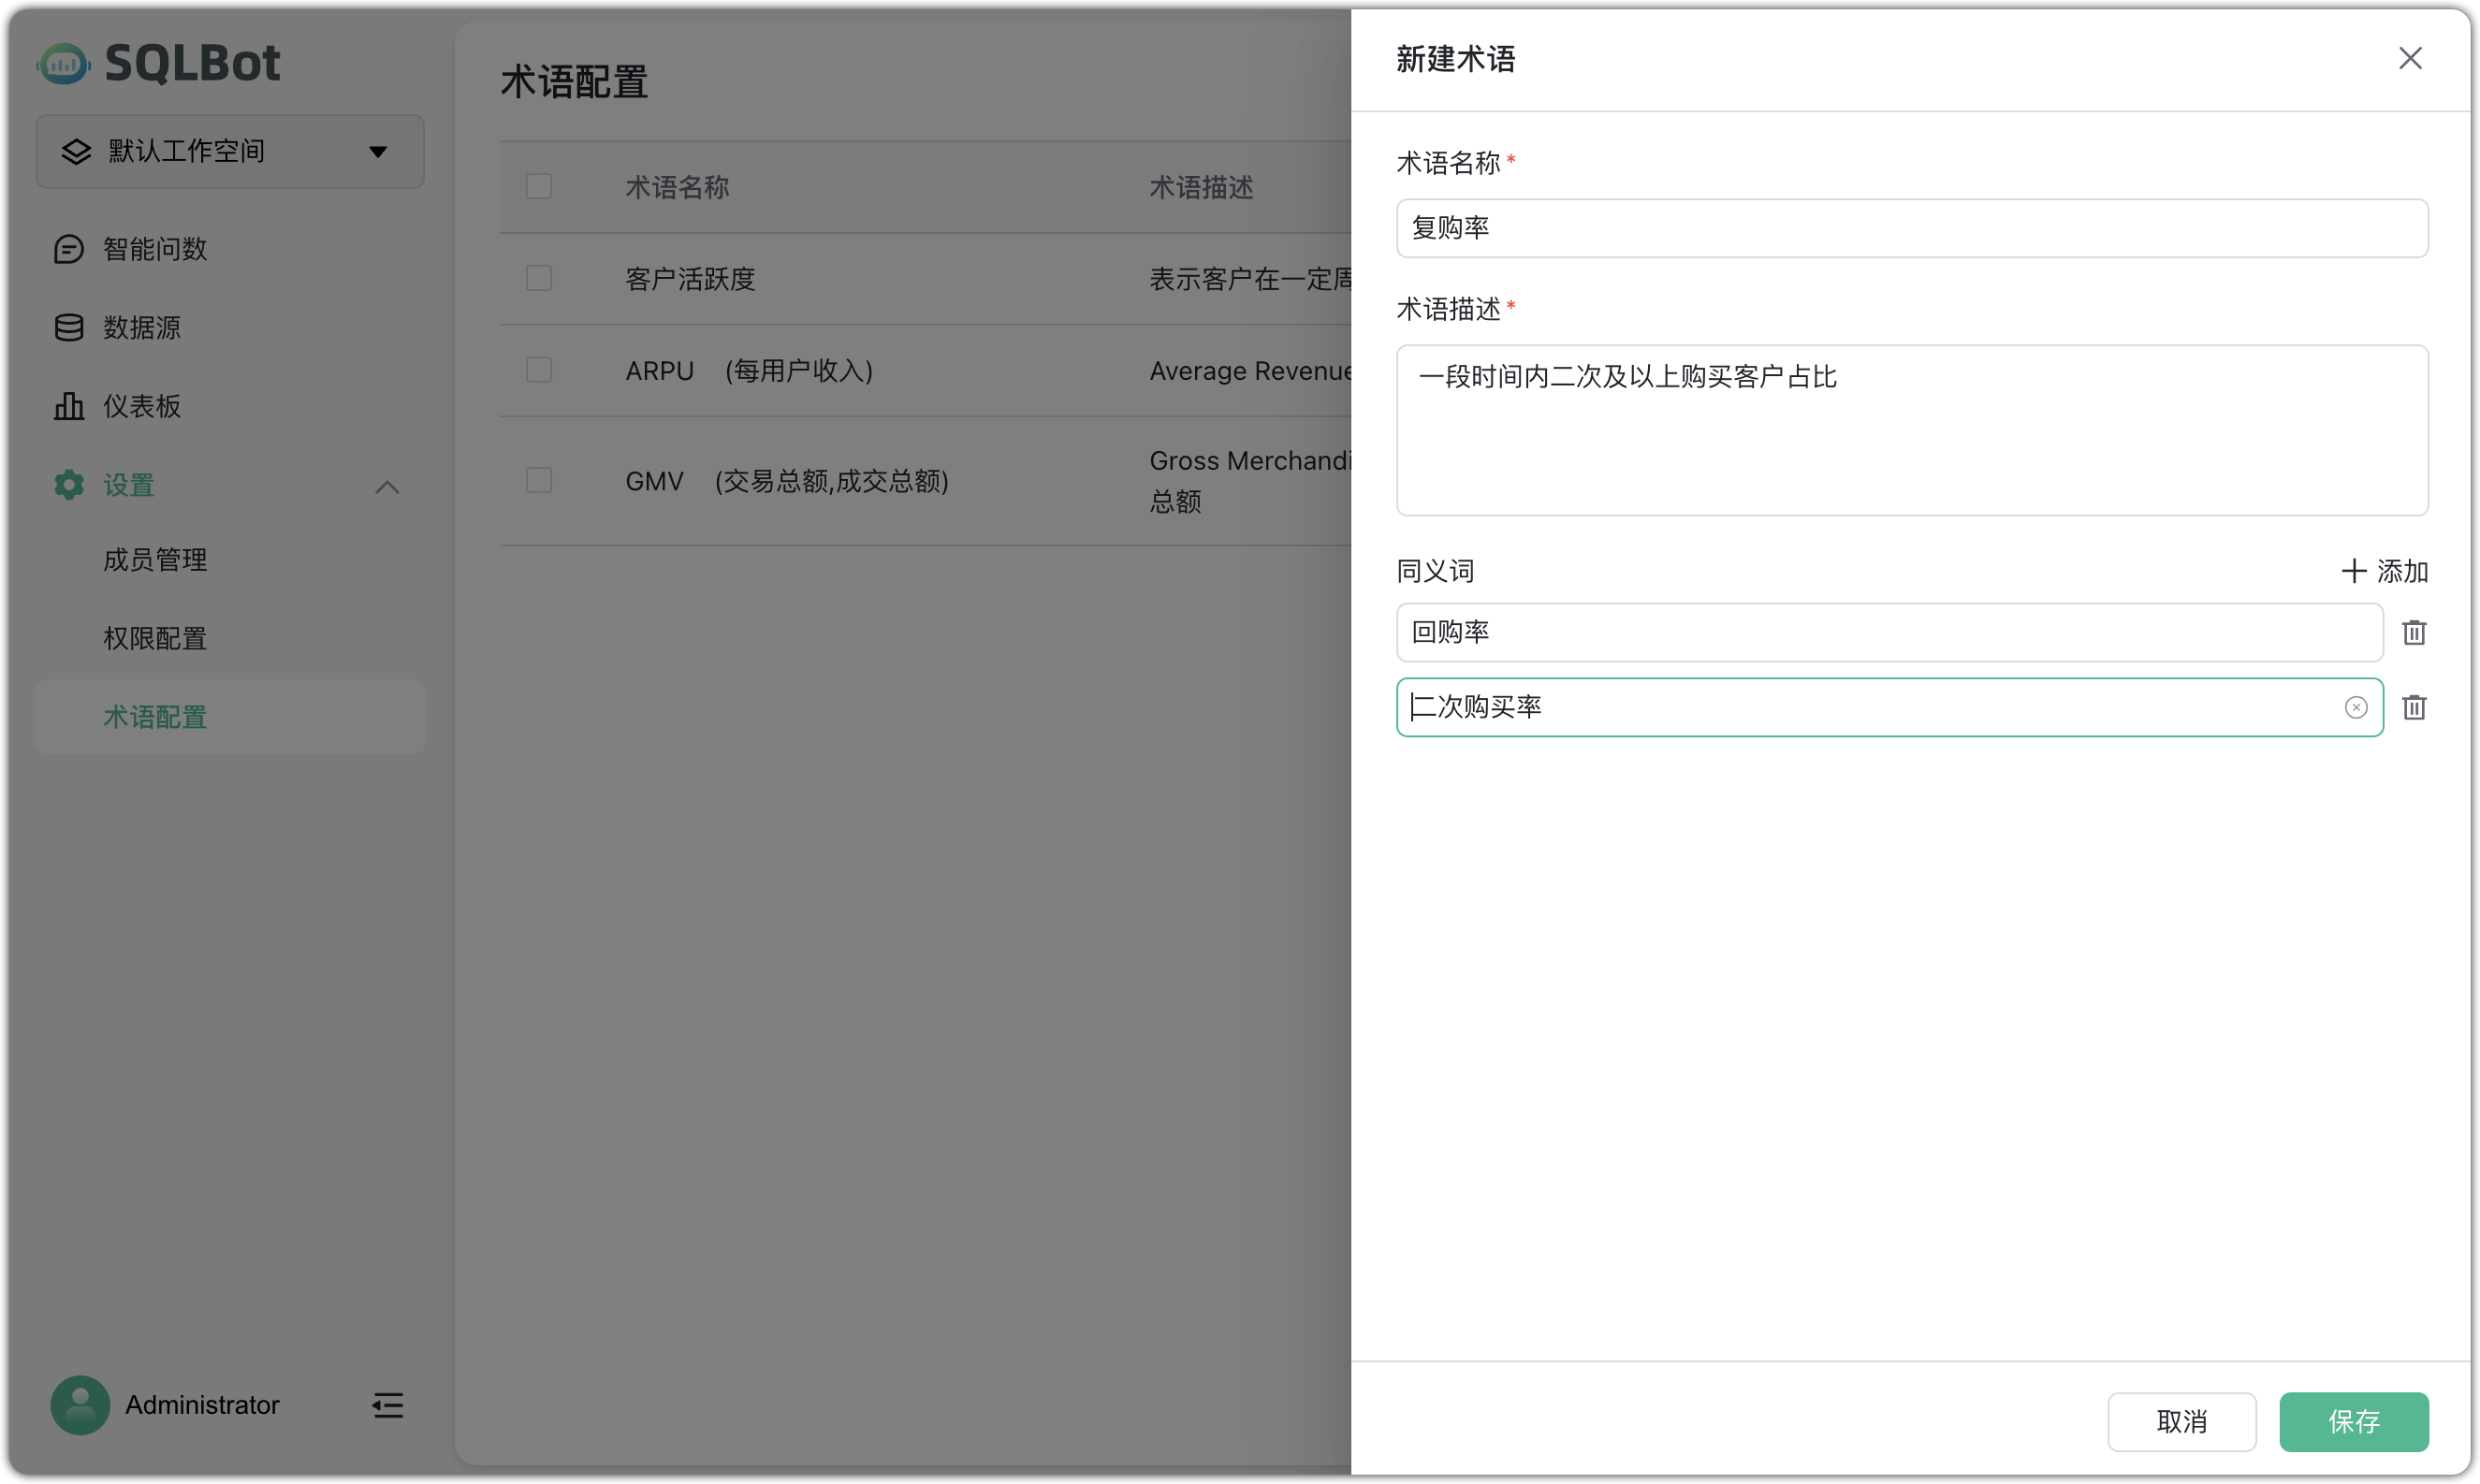Viewport: 2480px width, 1484px height.
Task: Click the 保存 button to save the term
Action: 2354,1421
